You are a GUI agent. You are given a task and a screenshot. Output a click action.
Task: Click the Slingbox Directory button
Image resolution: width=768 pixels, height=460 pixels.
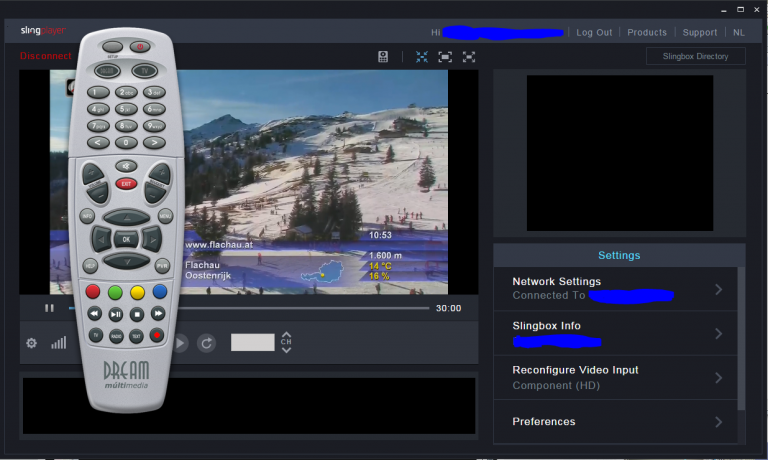point(695,56)
